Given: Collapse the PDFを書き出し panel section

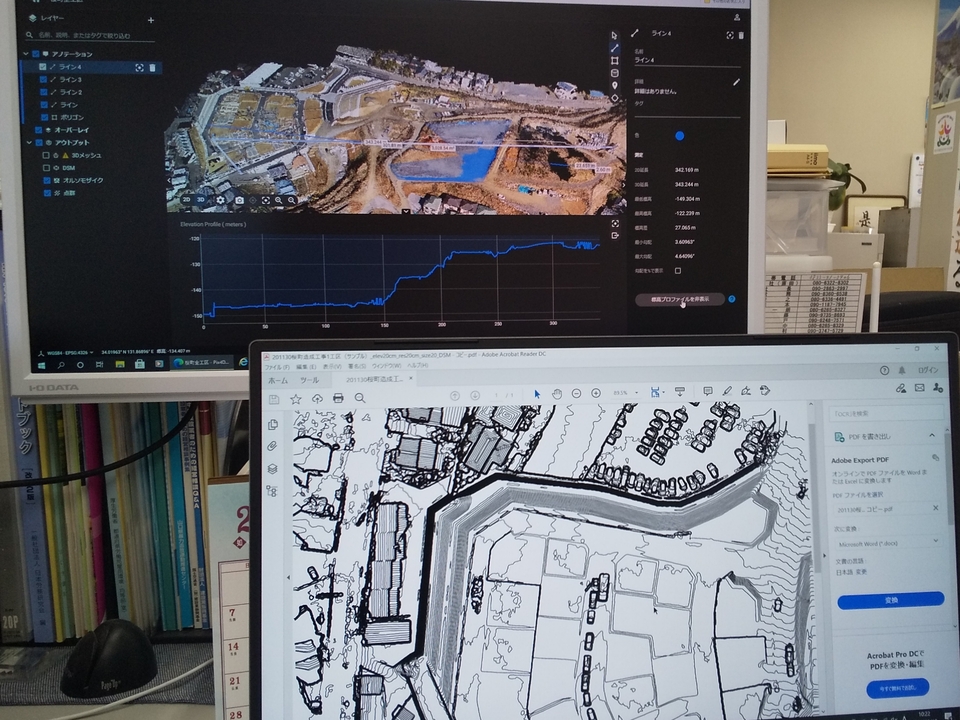Looking at the screenshot, I should point(932,435).
